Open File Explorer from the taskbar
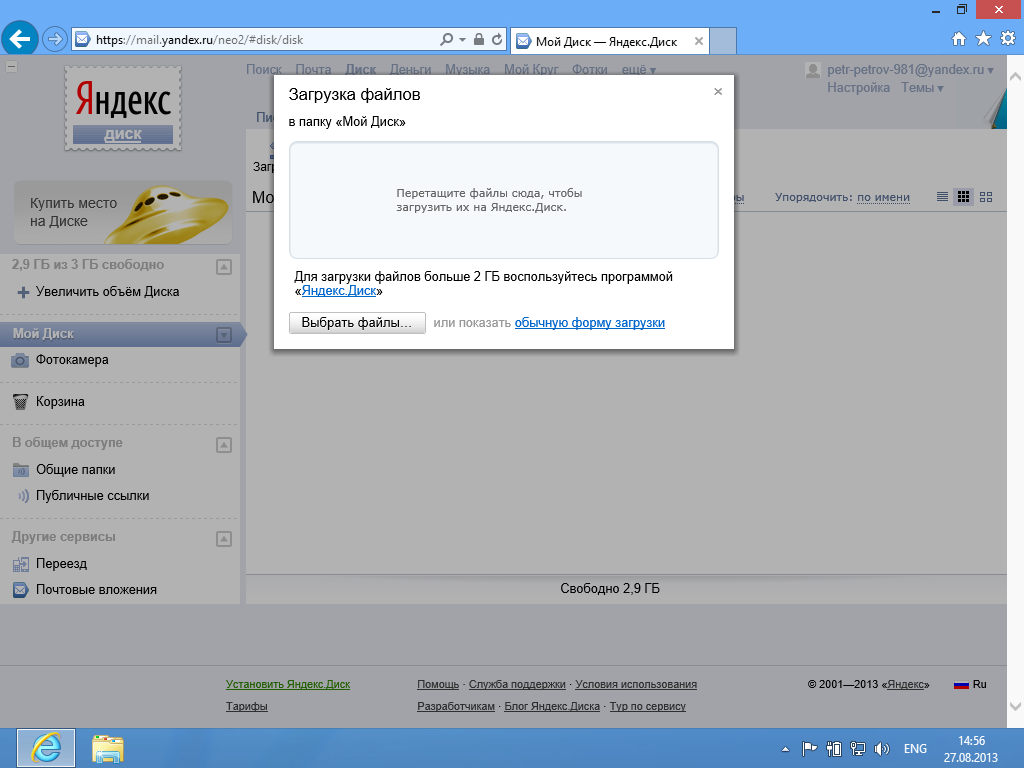The image size is (1024, 768). tap(108, 748)
